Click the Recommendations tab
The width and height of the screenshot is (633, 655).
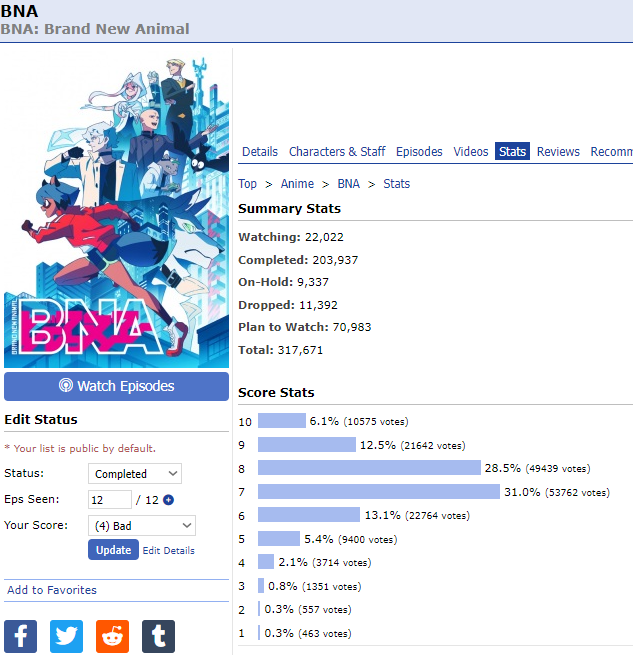[611, 151]
